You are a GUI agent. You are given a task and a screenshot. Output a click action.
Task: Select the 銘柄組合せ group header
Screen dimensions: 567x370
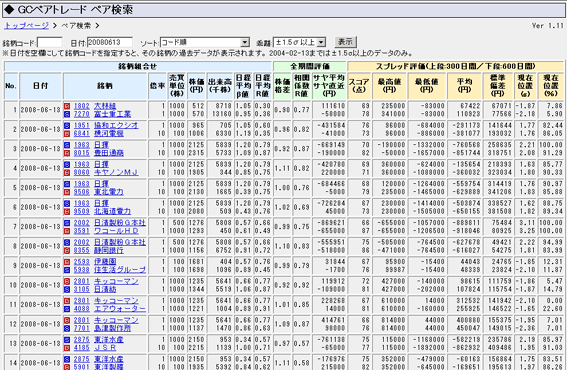click(138, 66)
